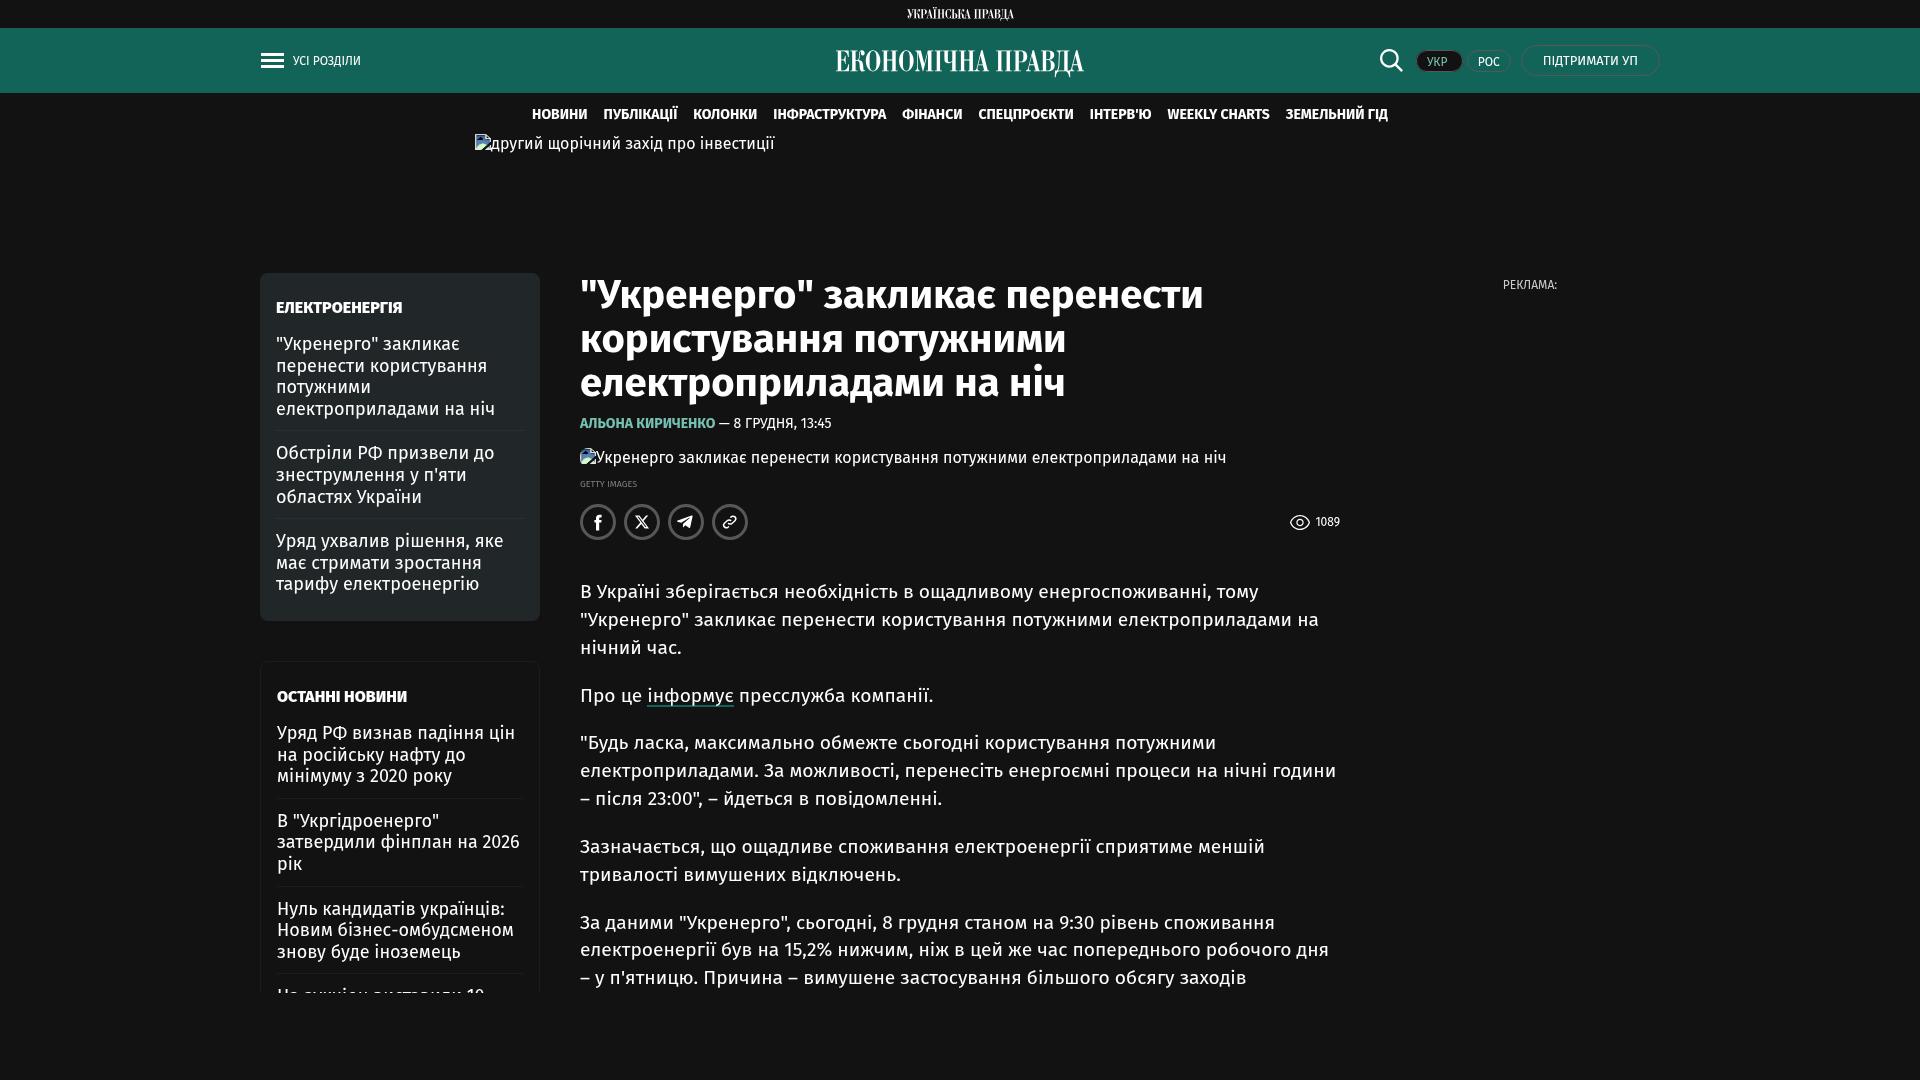Image resolution: width=1920 pixels, height=1080 pixels.
Task: Open the Weekly Charts menu item
Action: (1217, 115)
